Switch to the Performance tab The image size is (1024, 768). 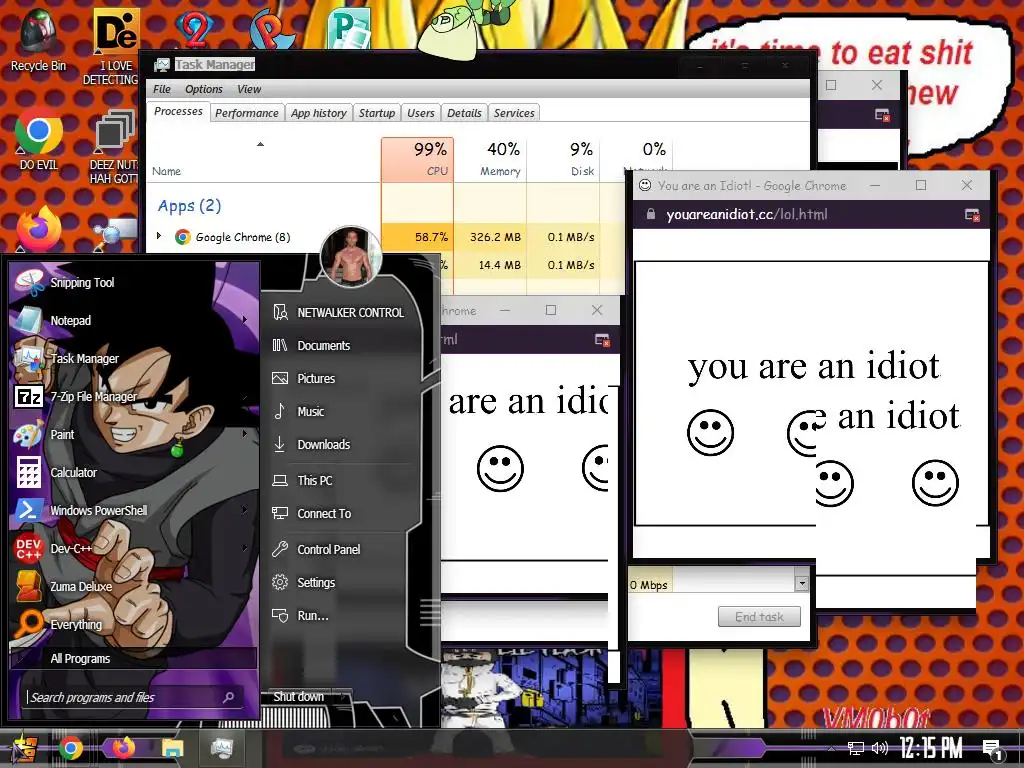click(247, 113)
